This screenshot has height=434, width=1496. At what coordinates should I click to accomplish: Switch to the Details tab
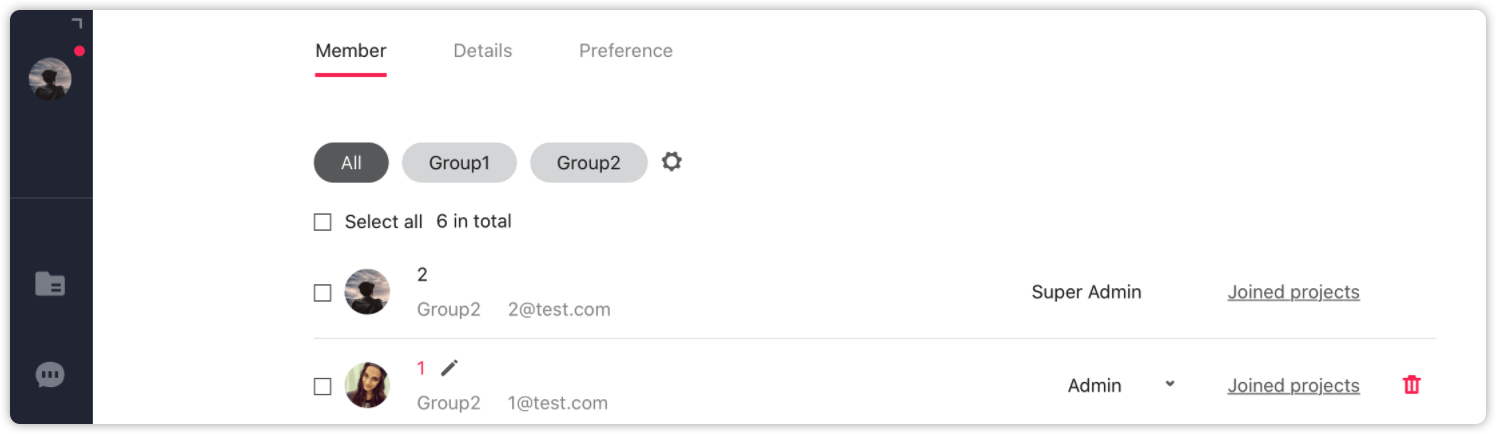click(483, 51)
